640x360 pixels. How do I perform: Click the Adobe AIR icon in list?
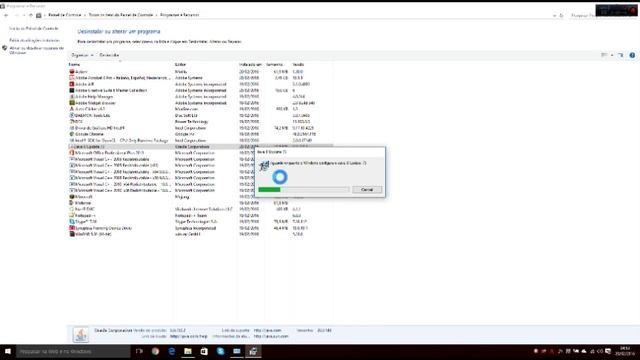[72, 84]
